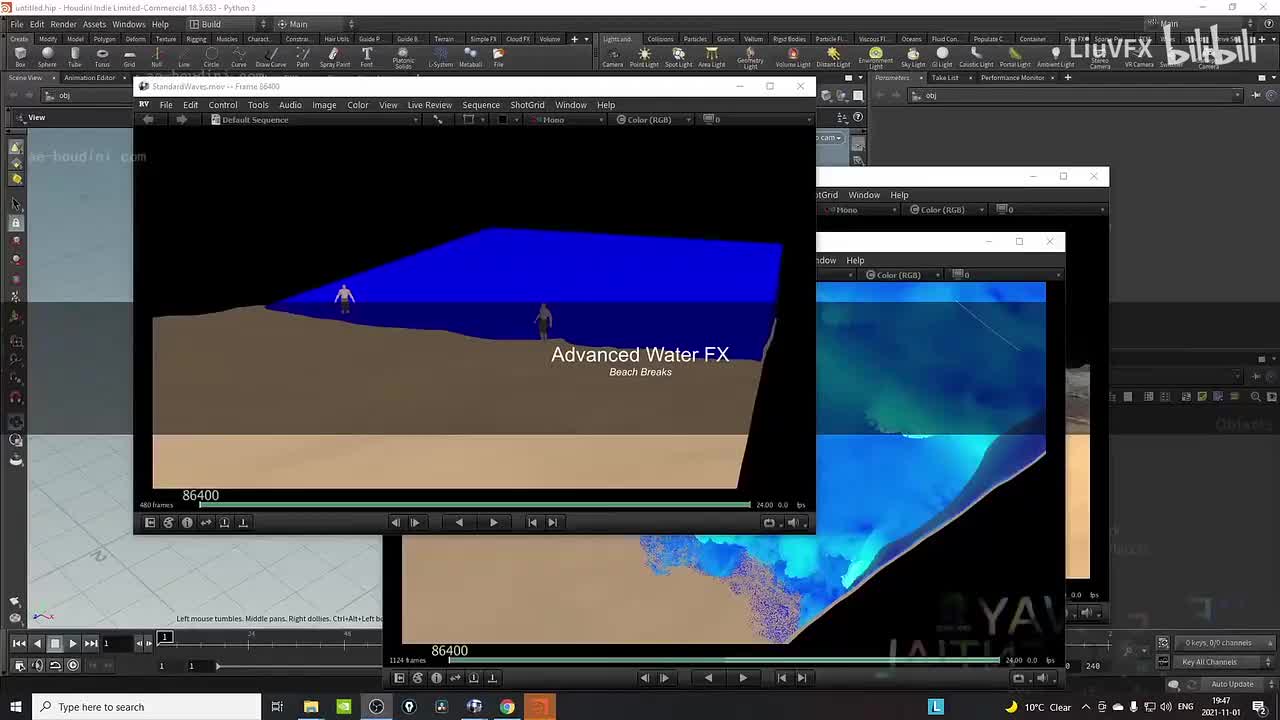This screenshot has height=720, width=1280.
Task: Open Color (RGB) dropdown in the third RV window
Action: click(904, 275)
